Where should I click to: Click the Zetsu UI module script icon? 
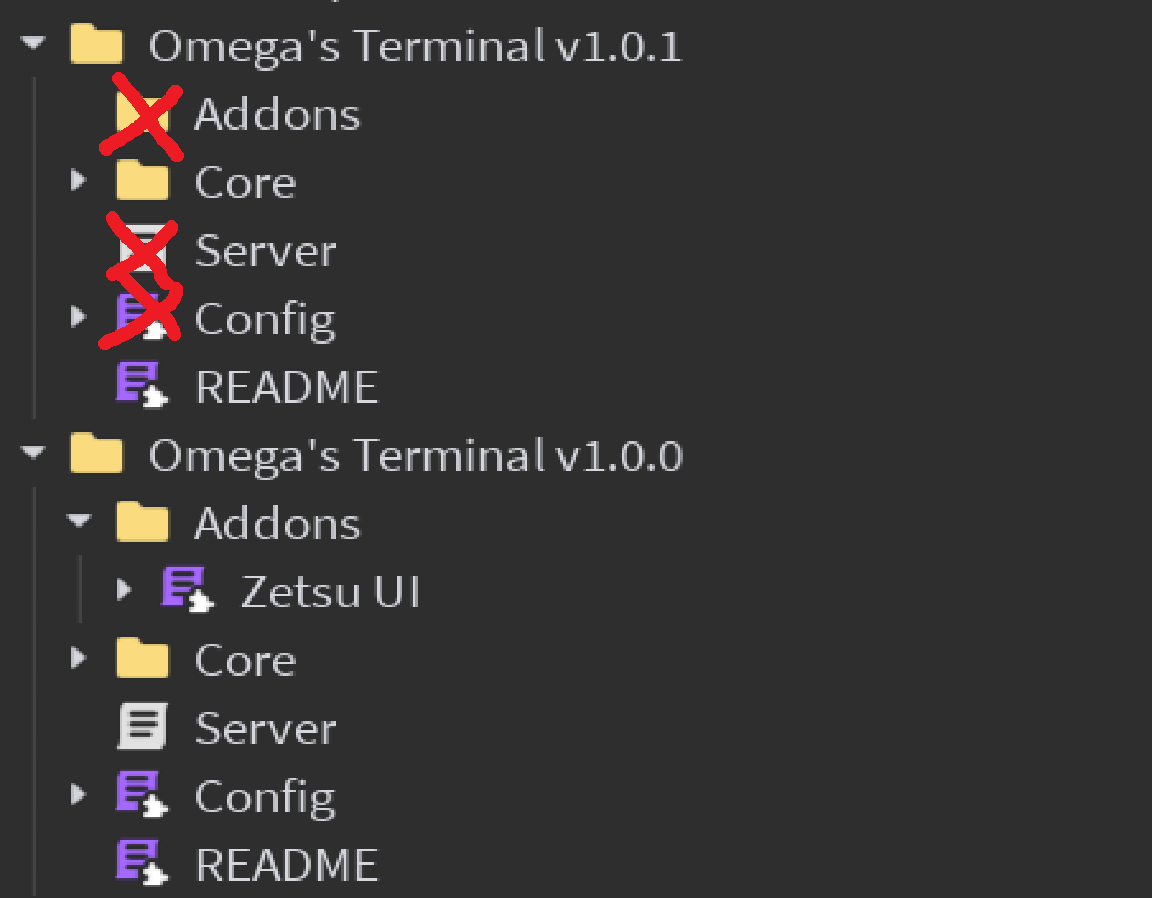point(187,591)
